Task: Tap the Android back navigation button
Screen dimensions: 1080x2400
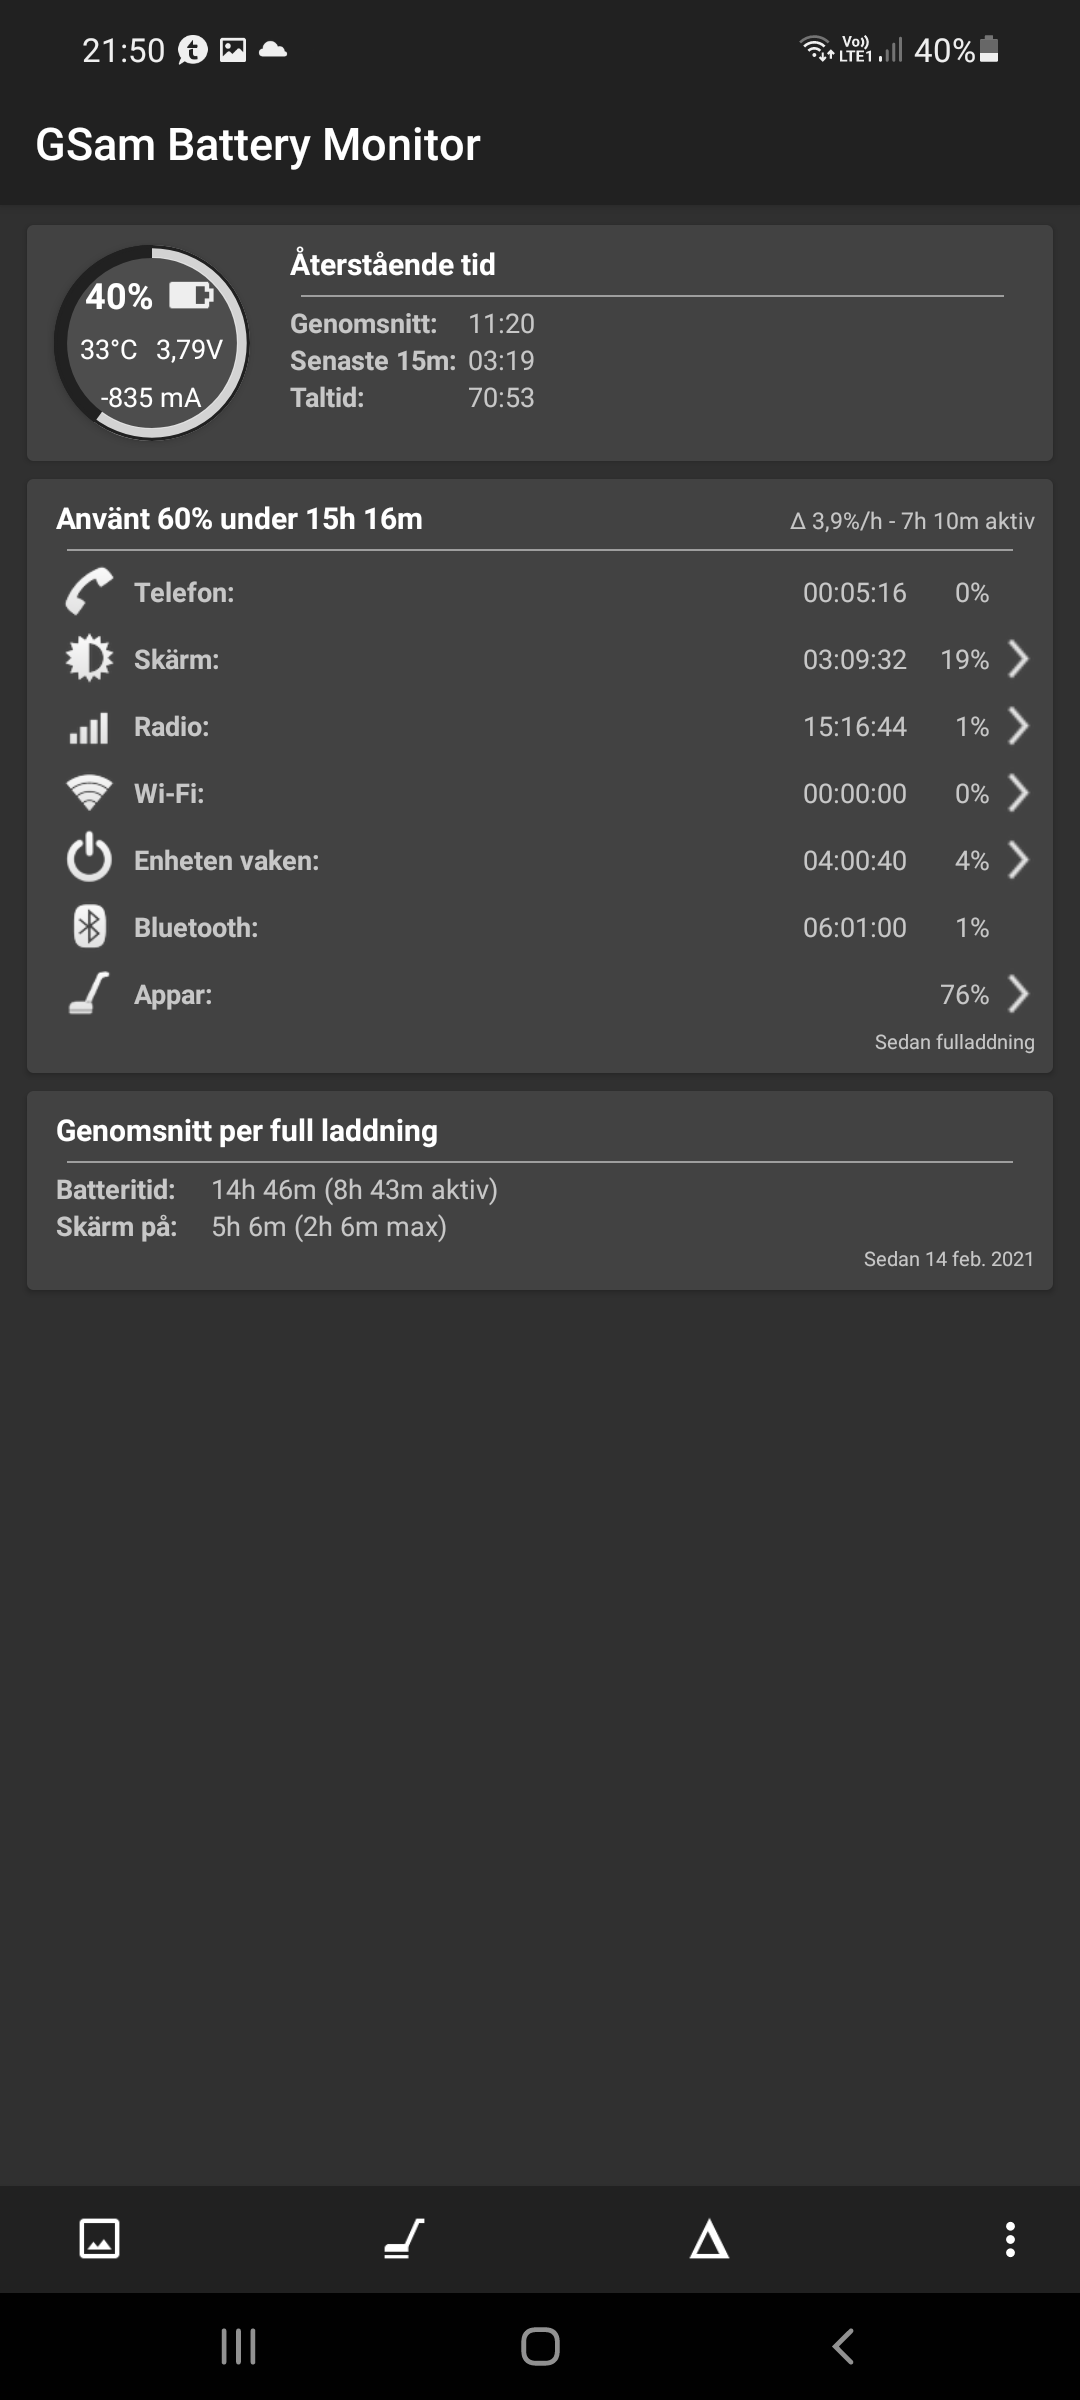Action: [843, 2346]
